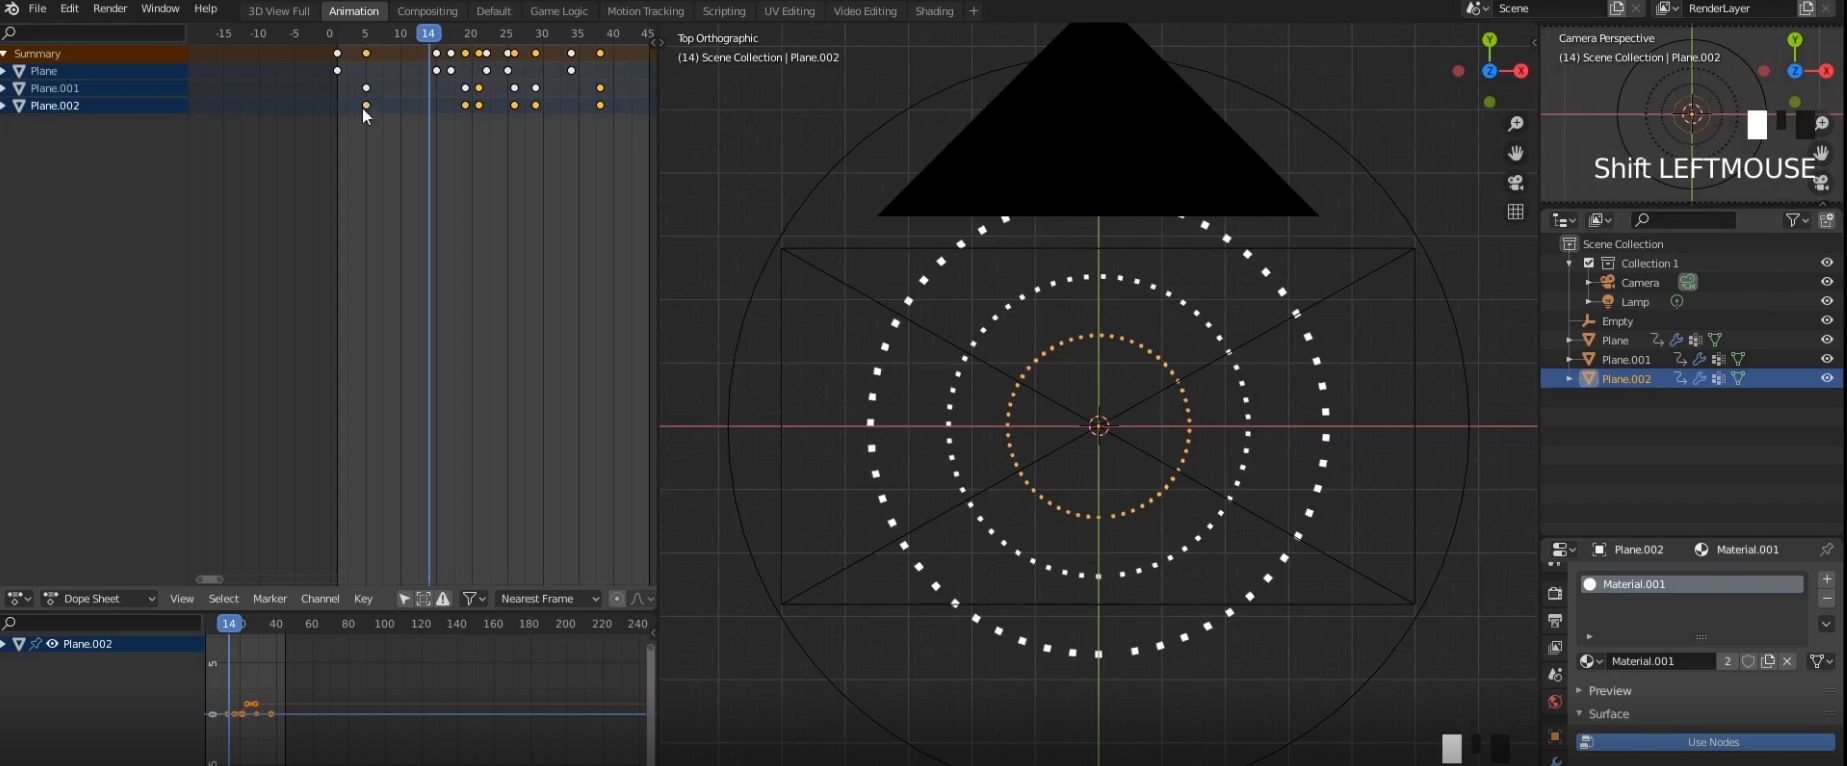Open the Nearest Frame snapping dropdown
Screen dimensions: 1847x766
click(548, 599)
